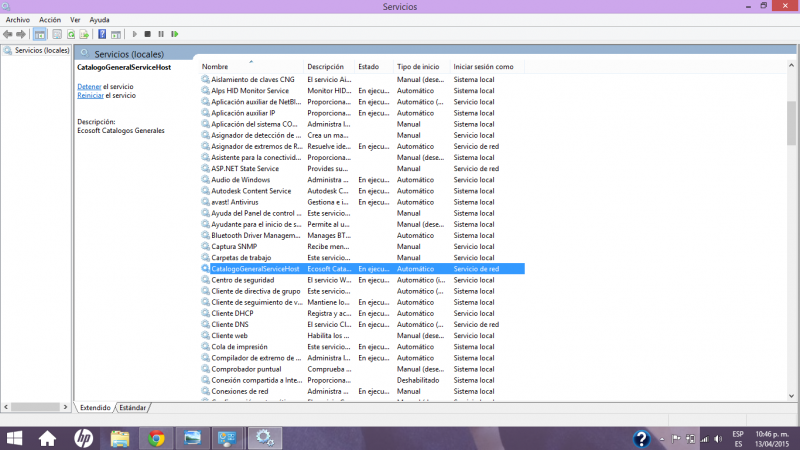Click the Detener link to stop service

89,87
